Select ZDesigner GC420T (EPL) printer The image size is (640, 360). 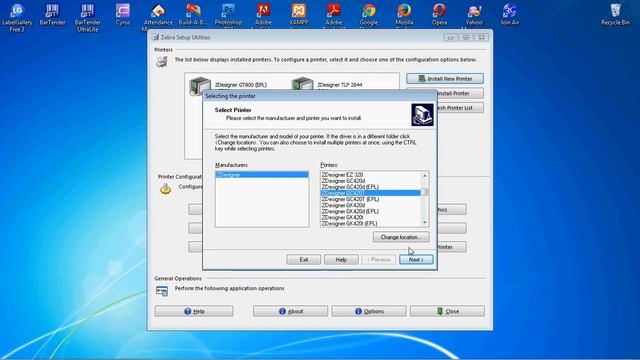371,199
